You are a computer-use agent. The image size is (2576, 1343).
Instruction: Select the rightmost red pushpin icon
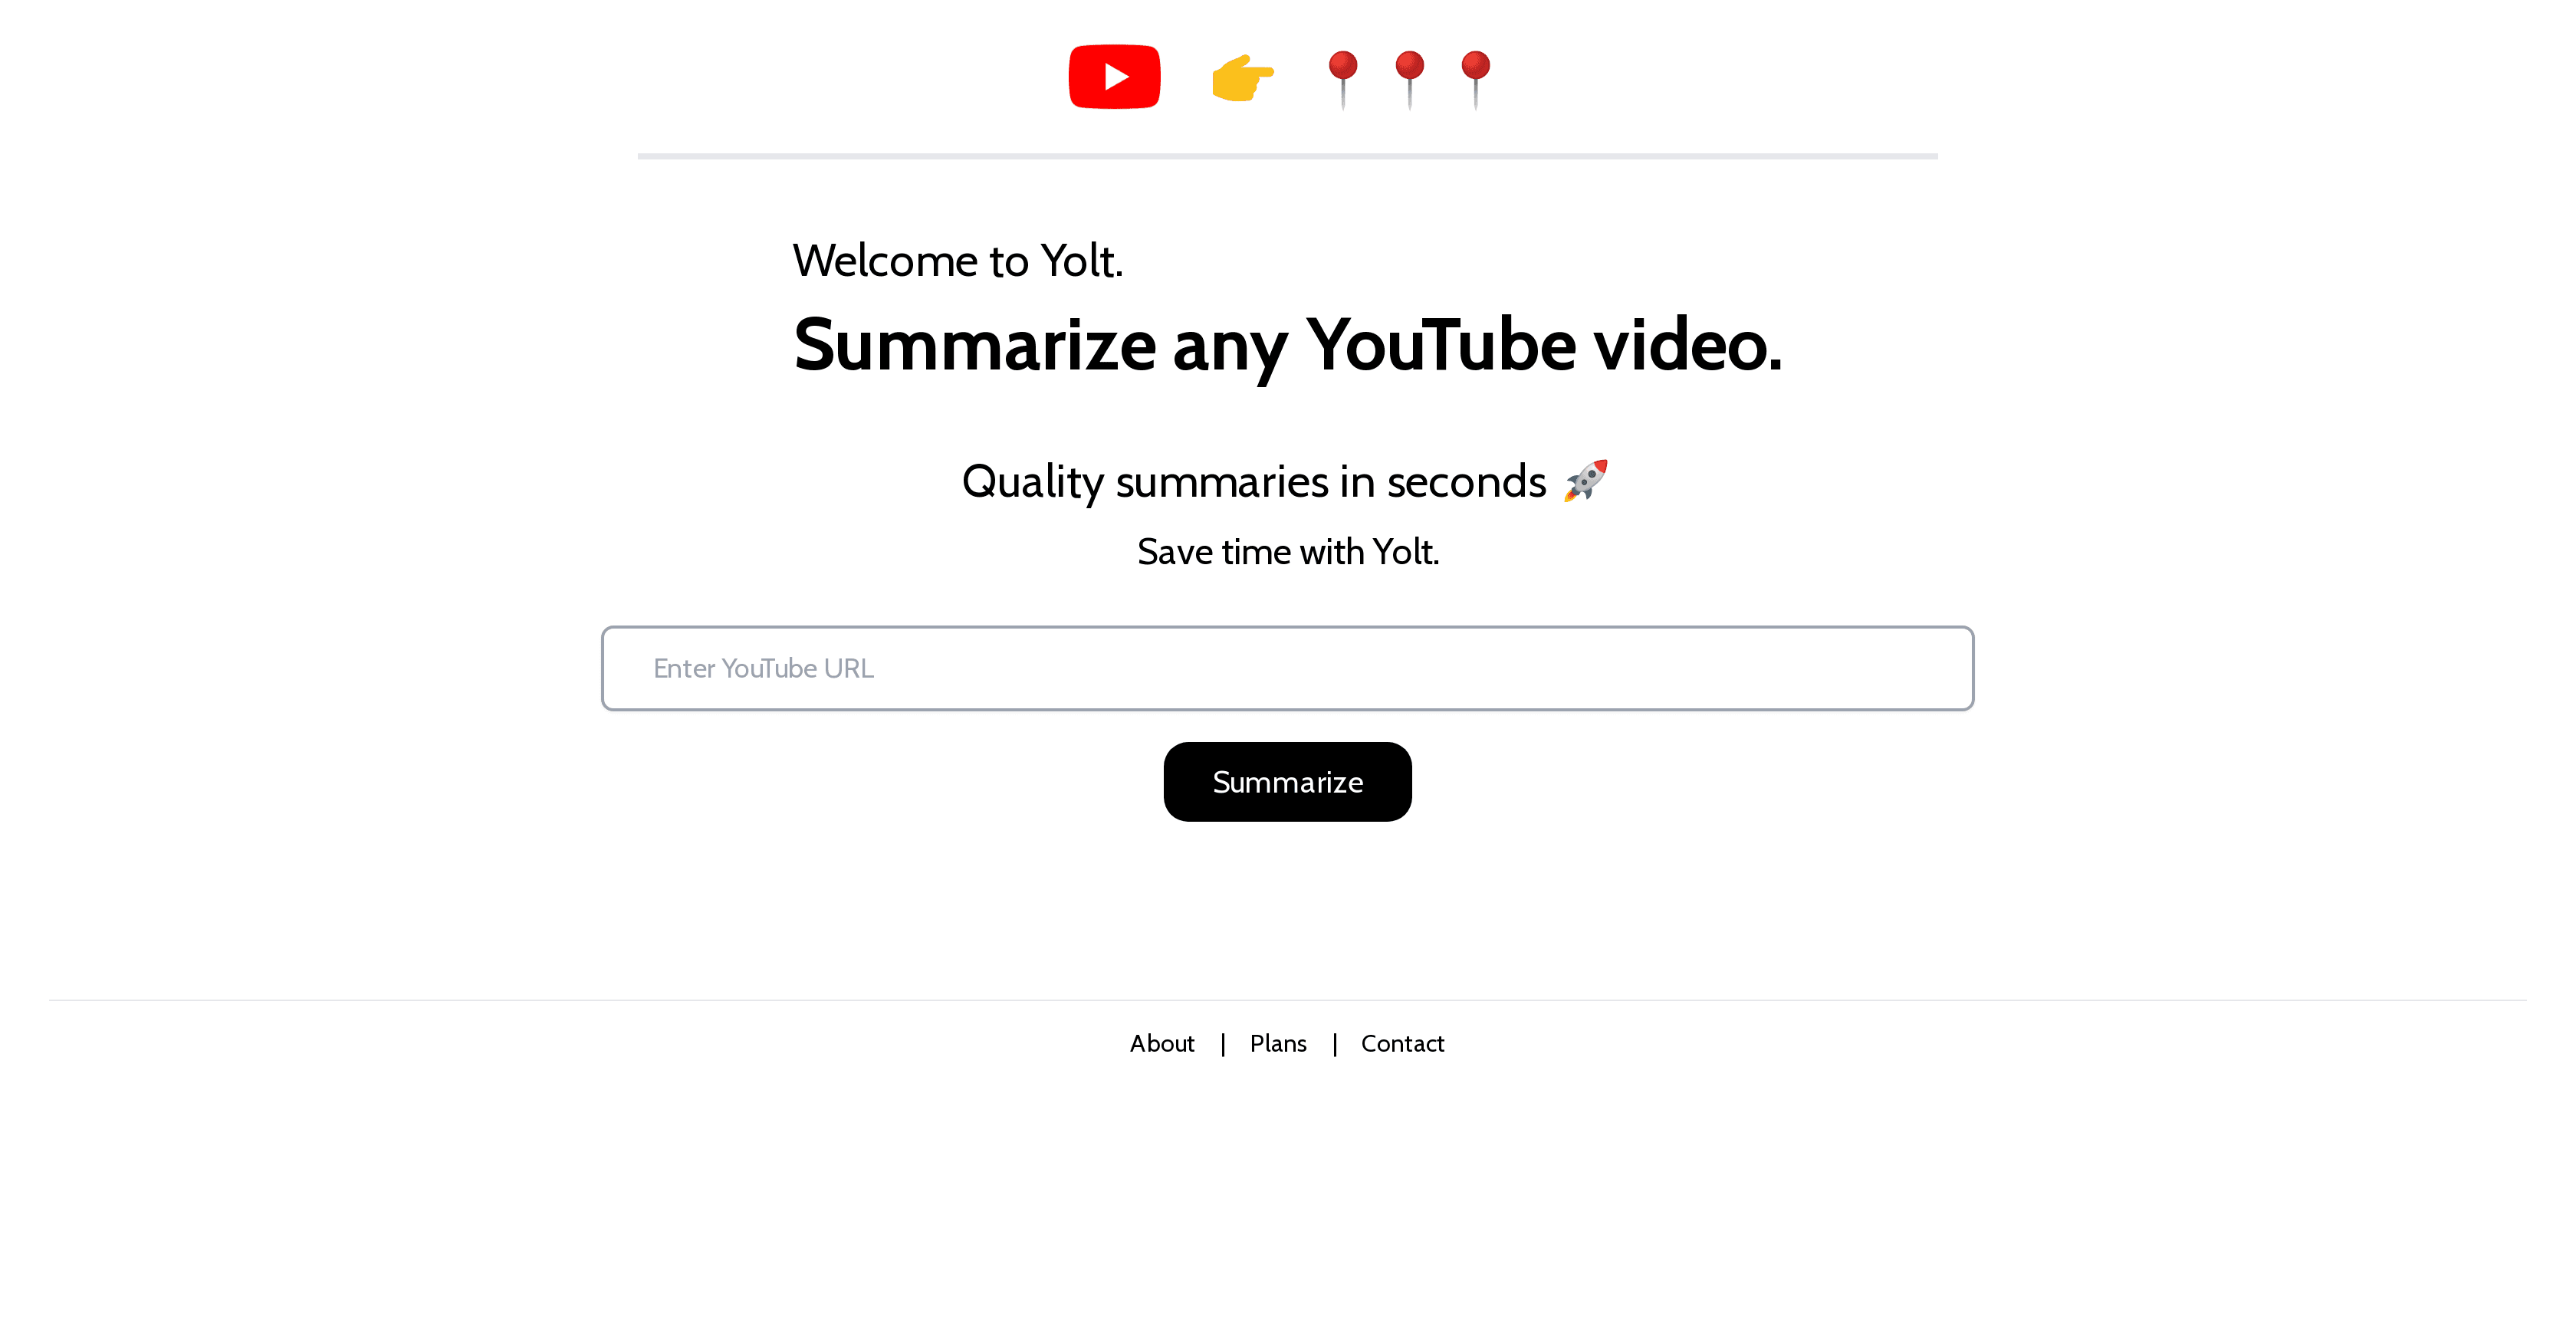[x=1476, y=79]
